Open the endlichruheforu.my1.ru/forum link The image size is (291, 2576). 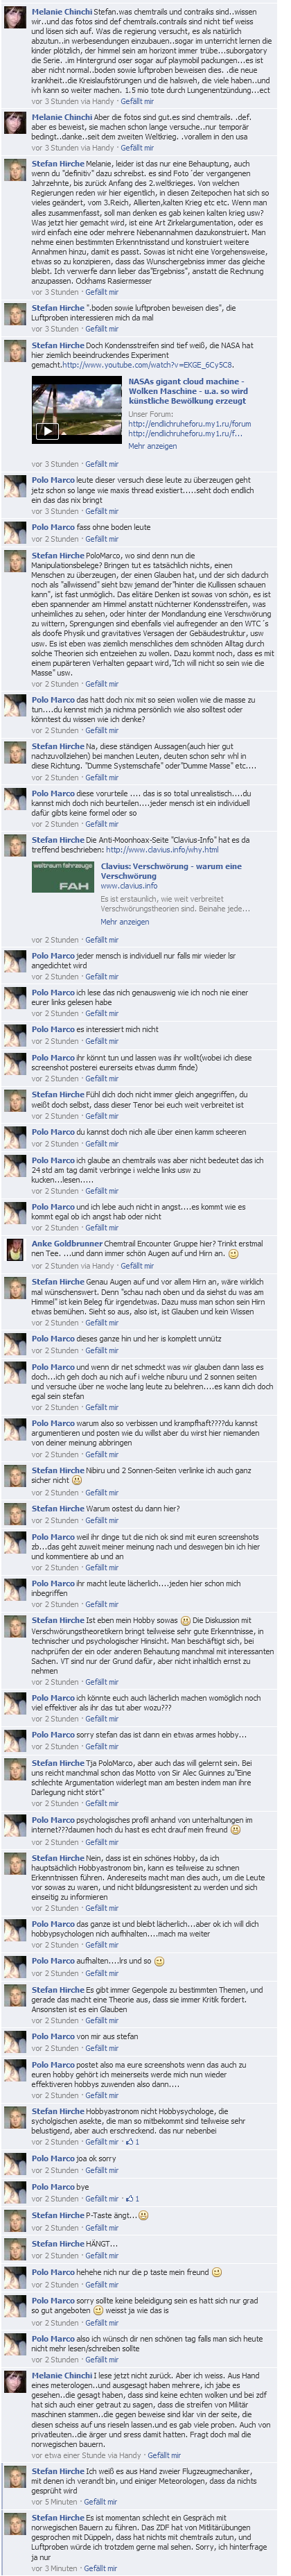[189, 423]
